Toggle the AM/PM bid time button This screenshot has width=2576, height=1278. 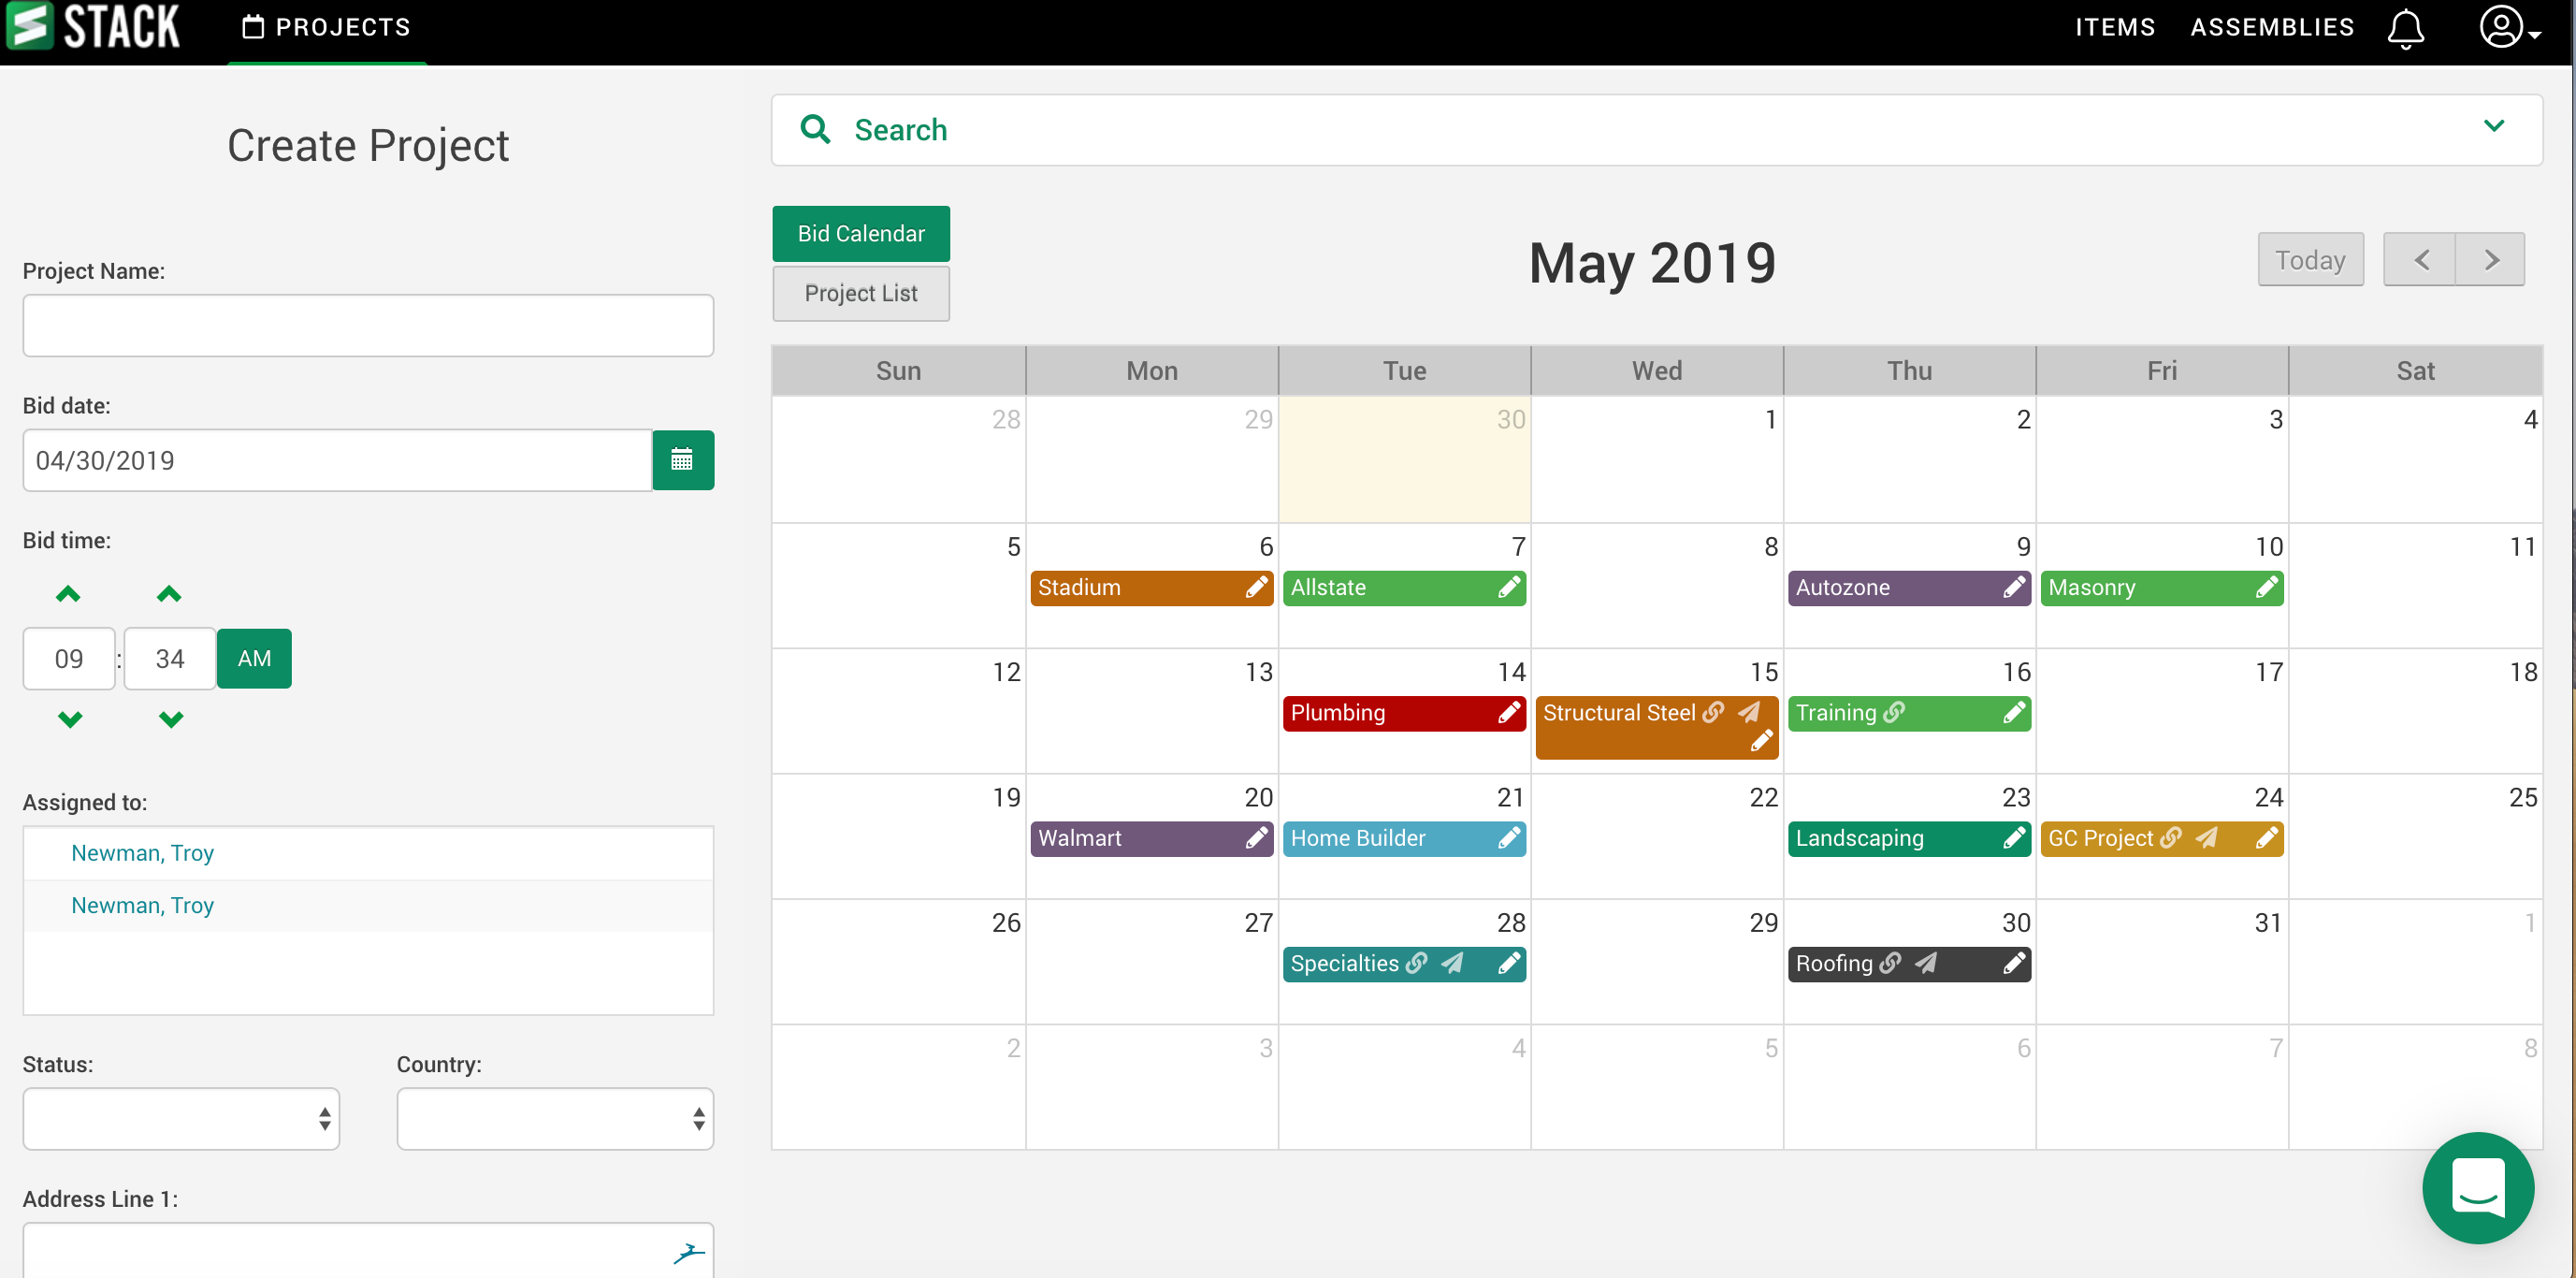click(254, 658)
